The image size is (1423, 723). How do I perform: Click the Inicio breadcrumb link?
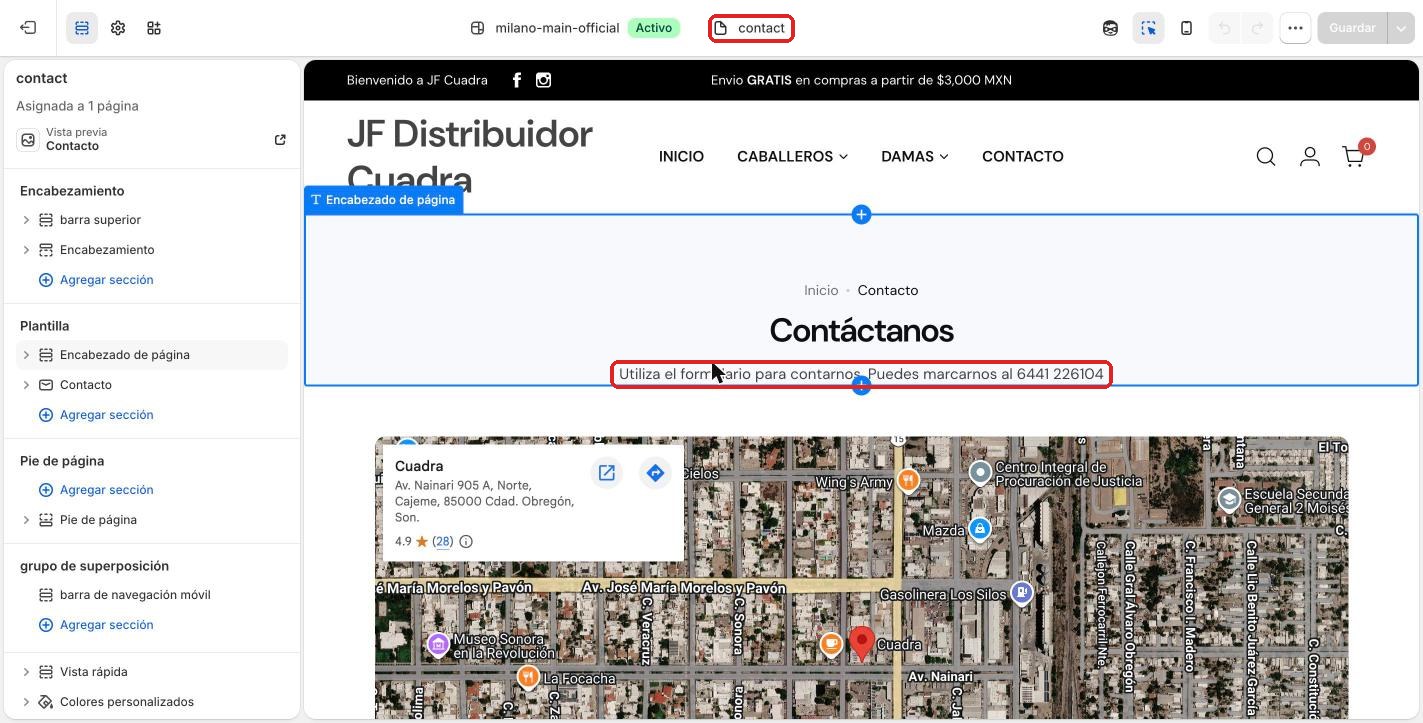(x=821, y=290)
